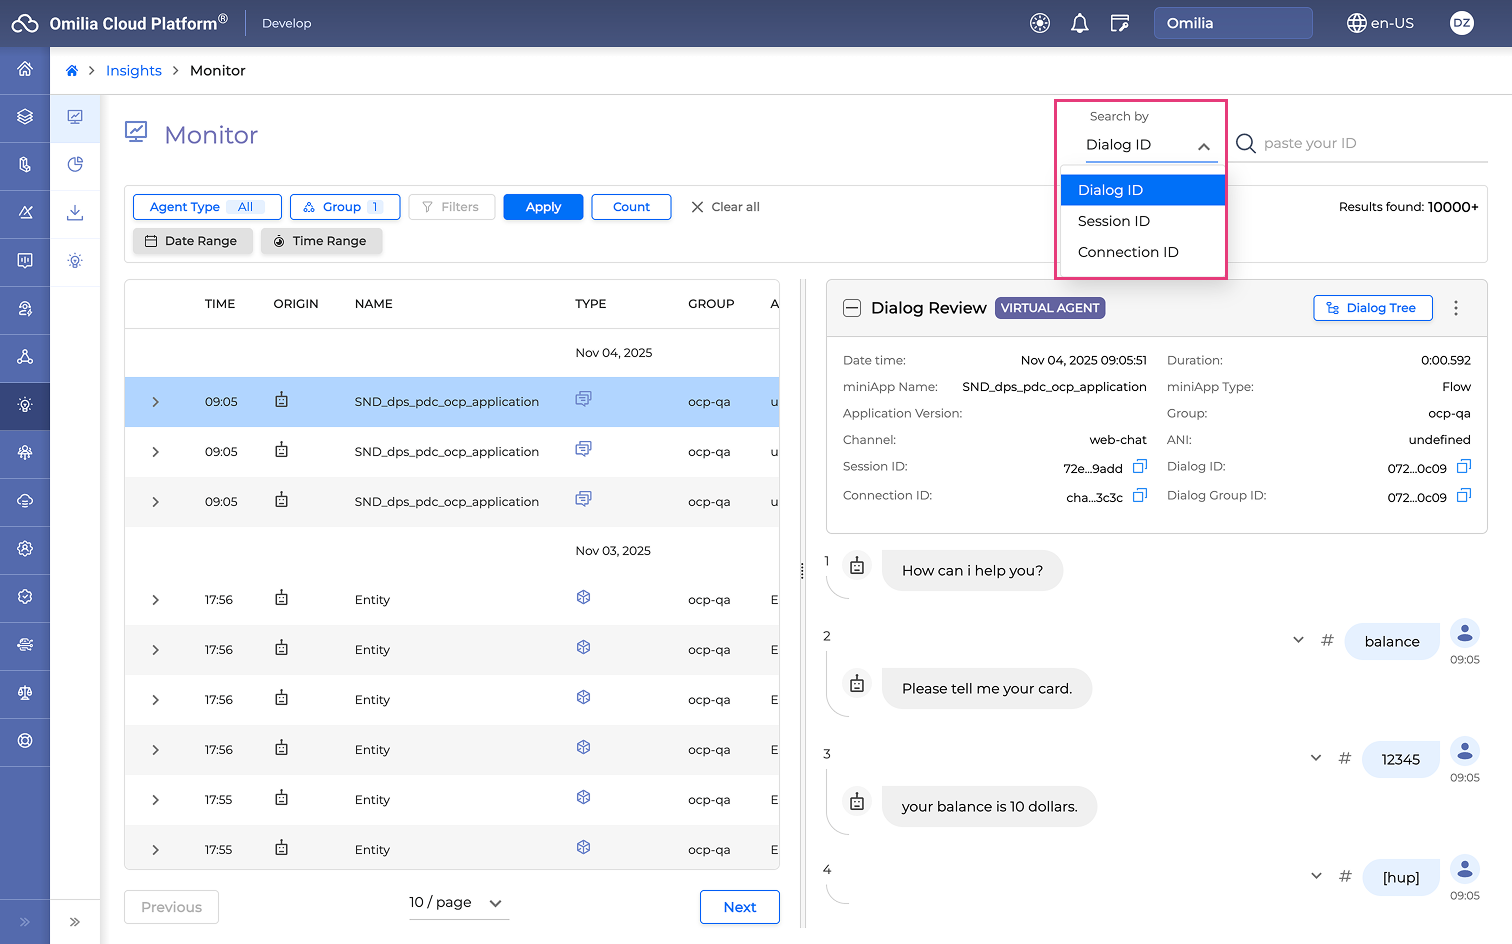Click the home icon in breadcrumb
The height and width of the screenshot is (944, 1512).
point(72,71)
